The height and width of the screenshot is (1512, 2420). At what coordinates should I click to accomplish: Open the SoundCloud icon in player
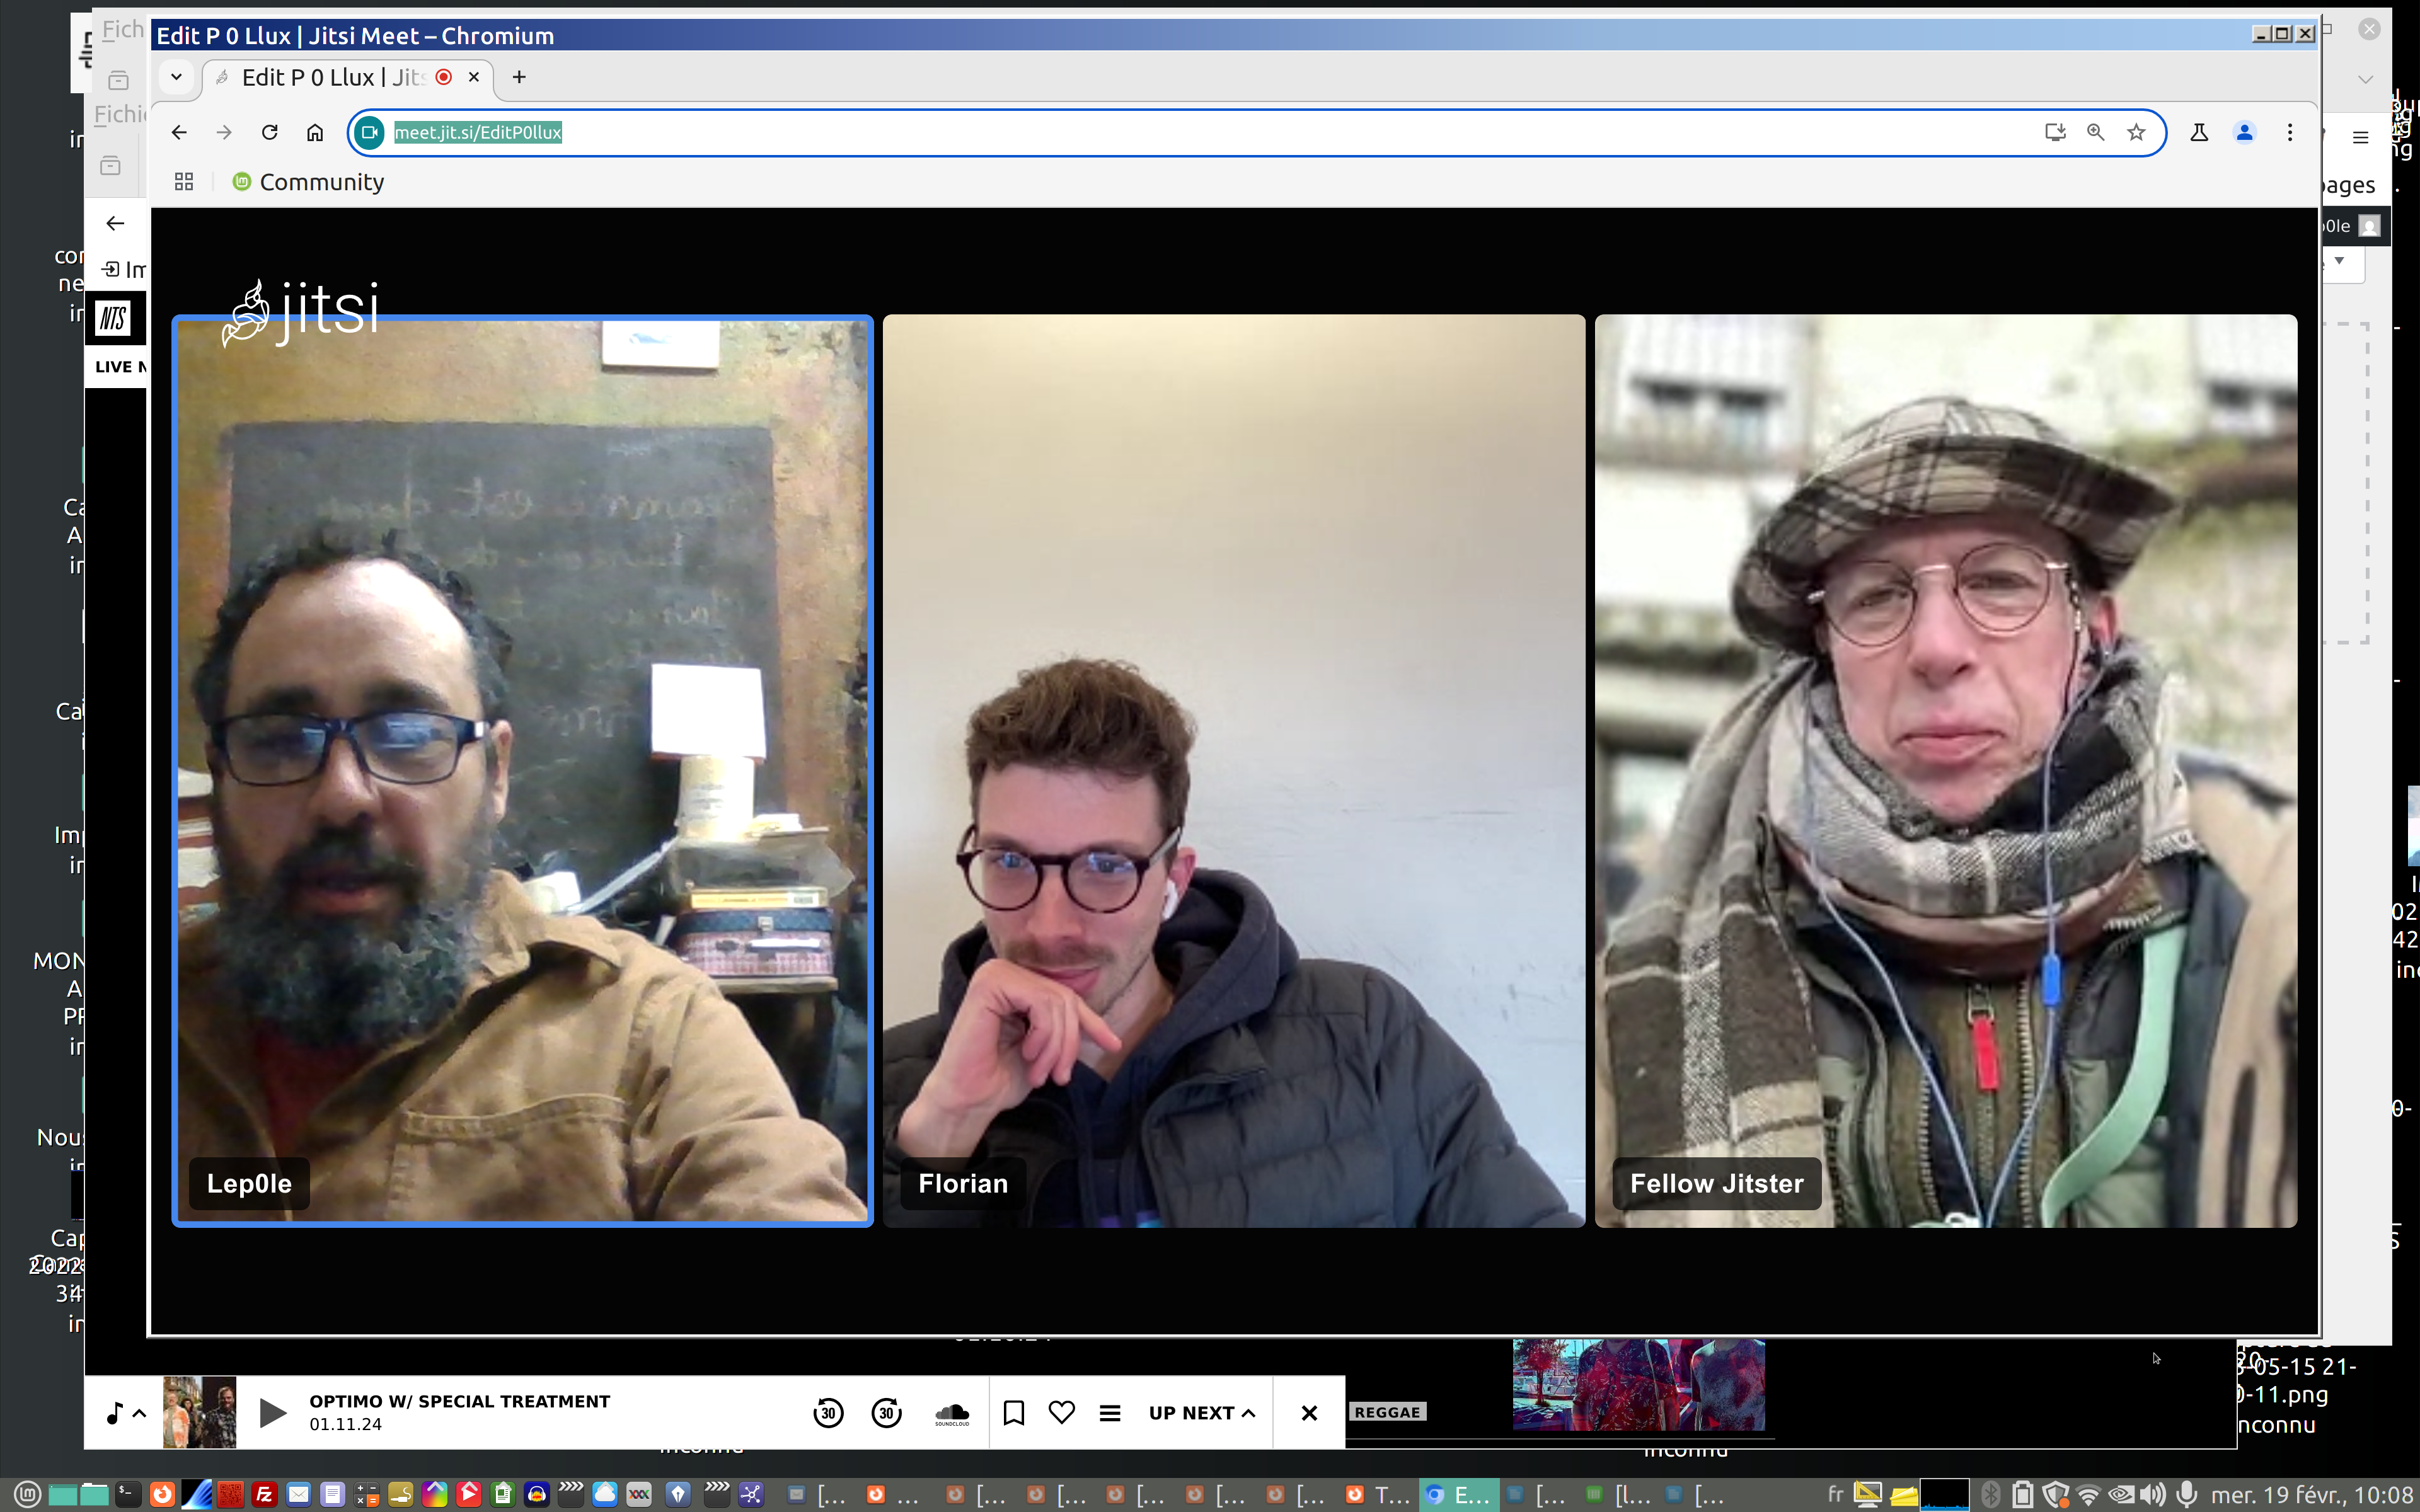pos(951,1413)
